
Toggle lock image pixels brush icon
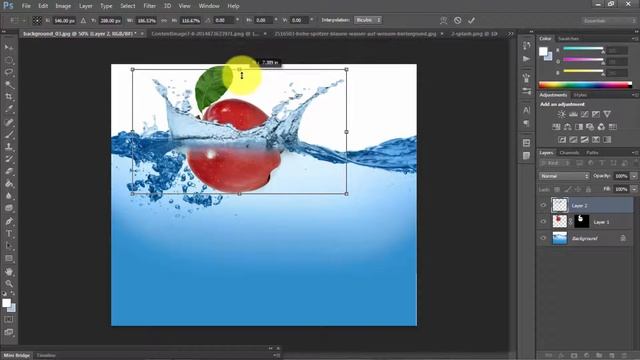tap(567, 189)
